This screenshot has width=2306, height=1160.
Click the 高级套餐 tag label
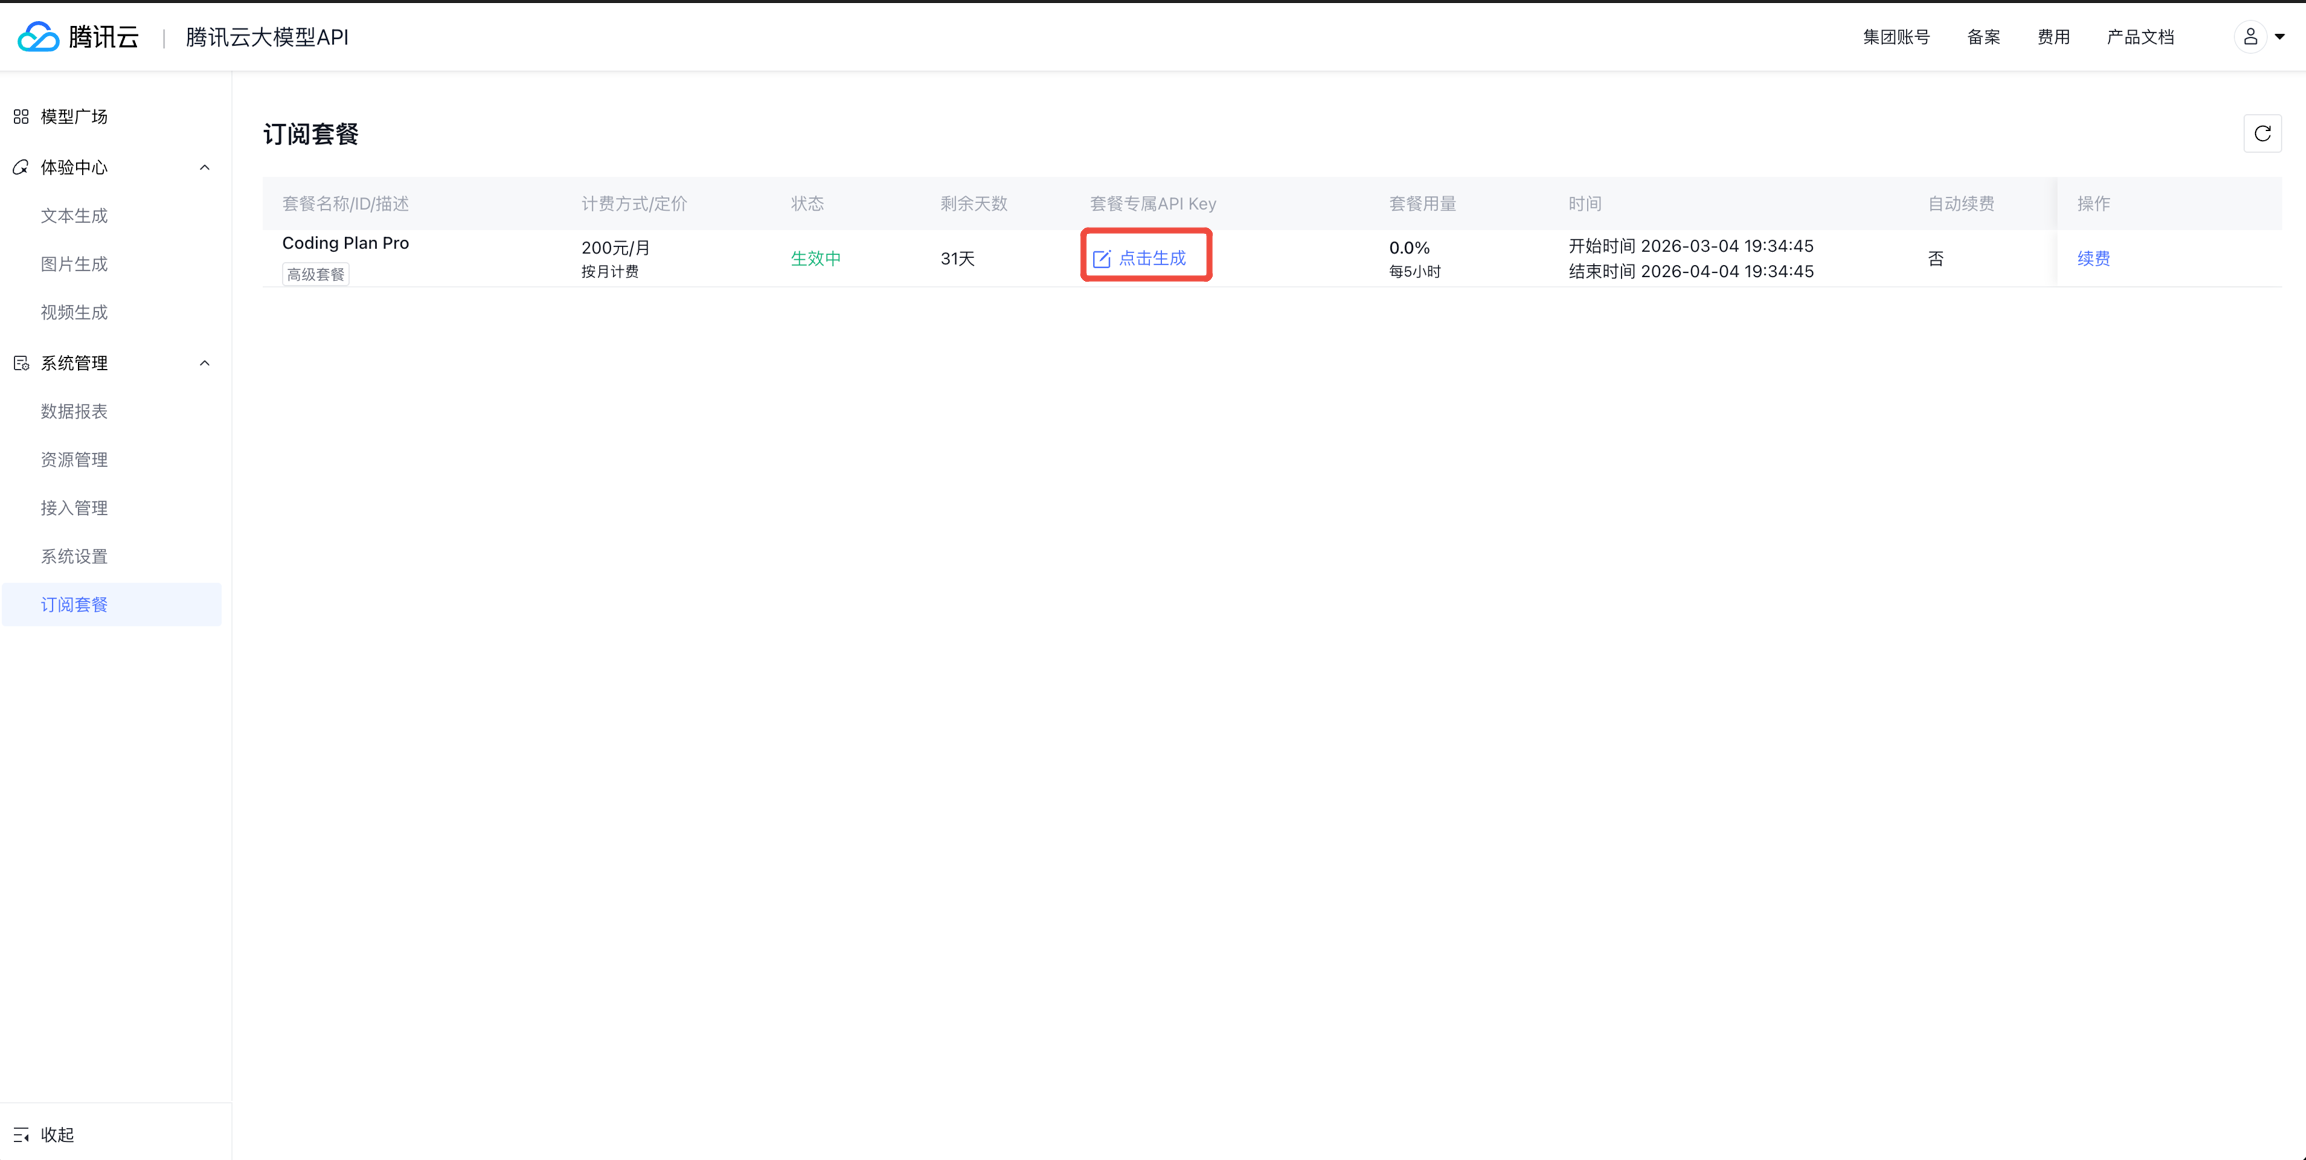pos(316,274)
